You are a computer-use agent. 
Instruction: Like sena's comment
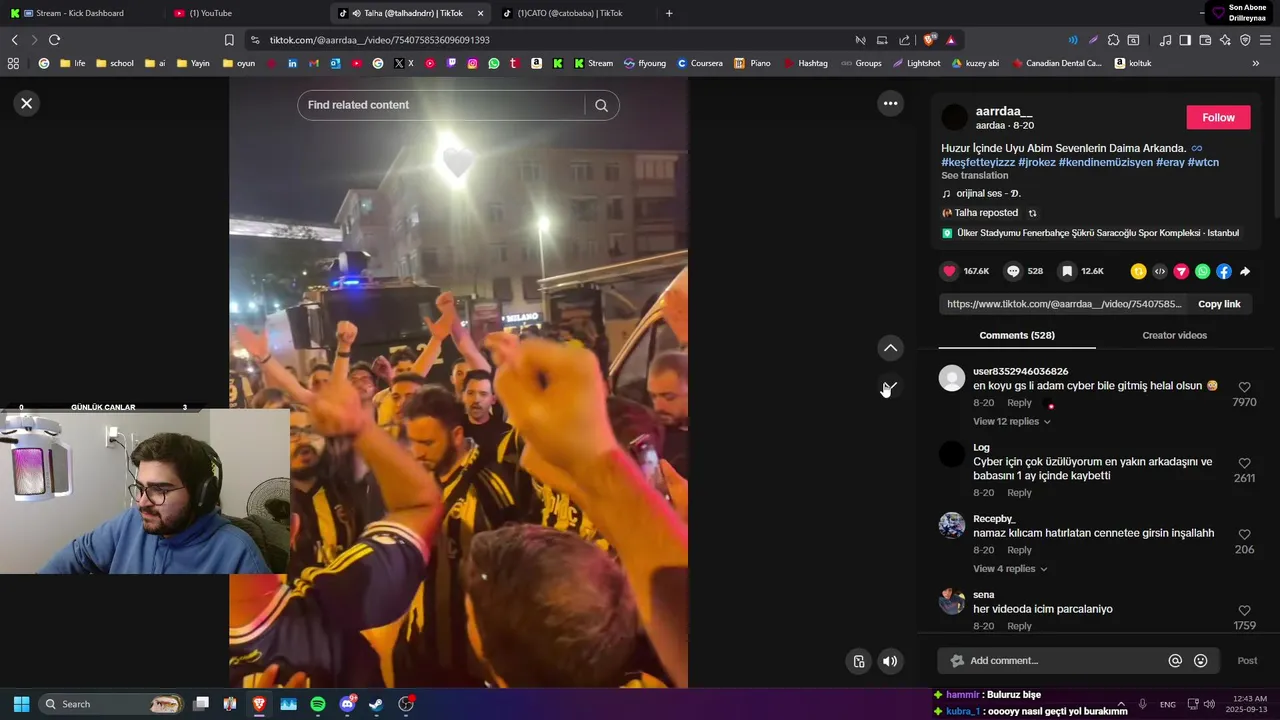pyautogui.click(x=1244, y=610)
